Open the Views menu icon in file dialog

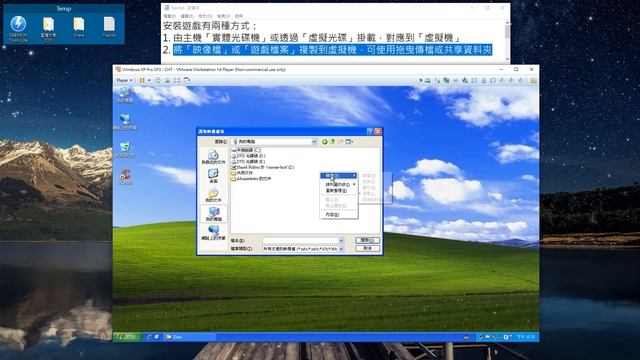(x=349, y=142)
